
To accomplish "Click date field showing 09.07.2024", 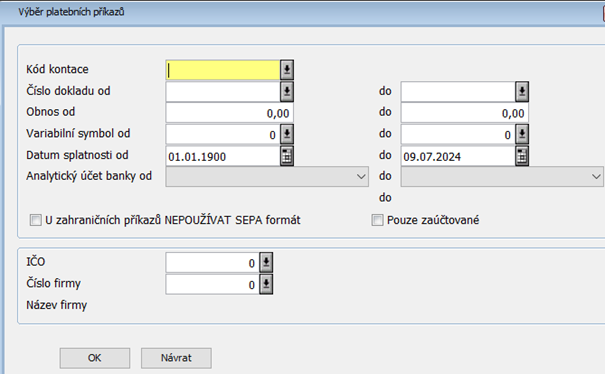I will 458,156.
